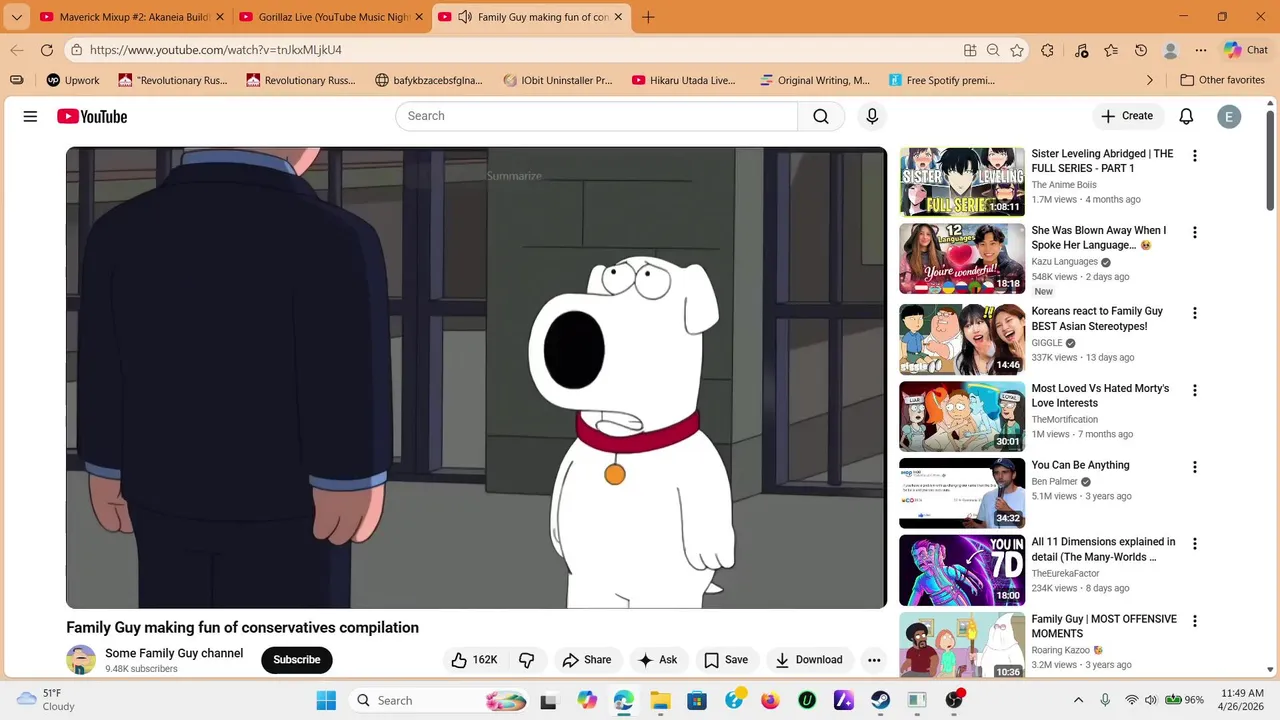The image size is (1280, 720).
Task: Go to the YouTube home logo
Action: tap(92, 117)
